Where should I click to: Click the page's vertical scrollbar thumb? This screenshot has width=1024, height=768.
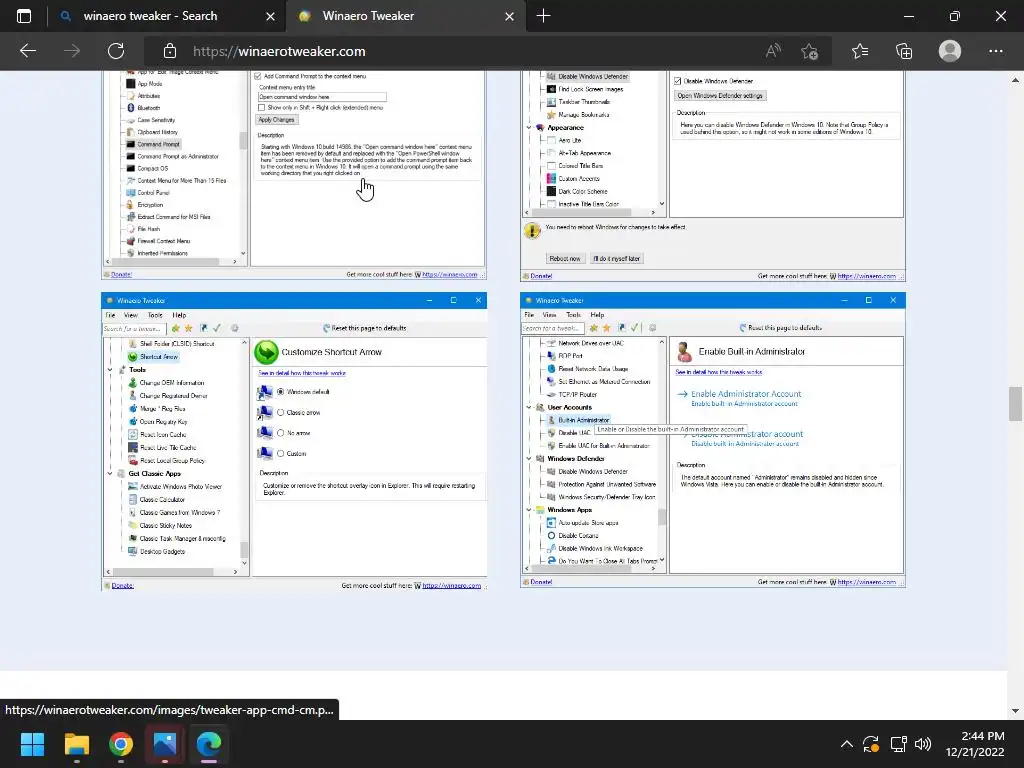click(1015, 404)
